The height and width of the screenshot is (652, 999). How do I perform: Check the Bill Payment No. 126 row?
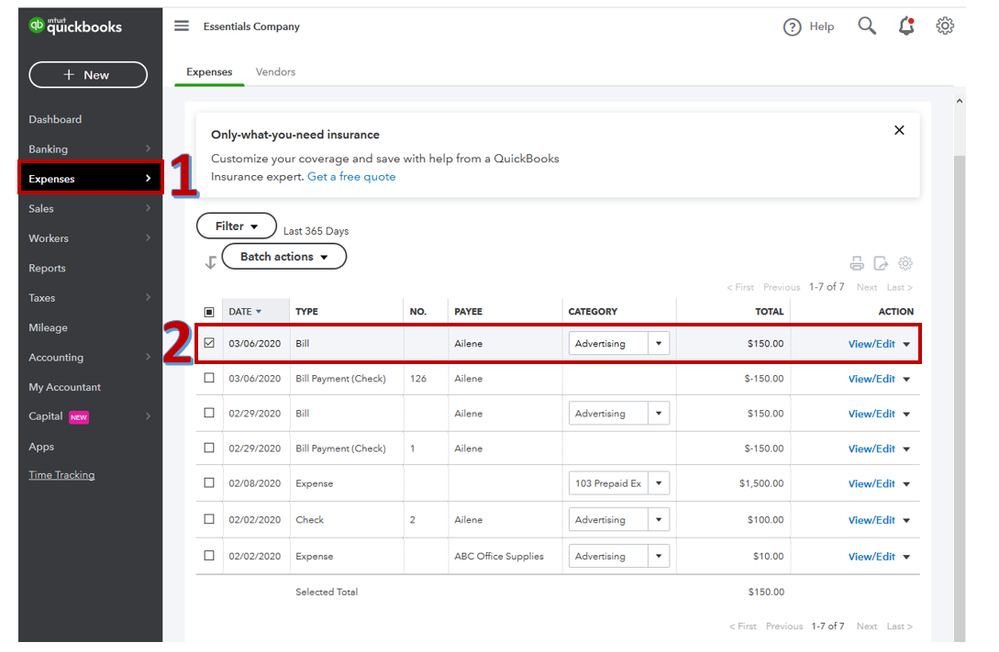pyautogui.click(x=209, y=378)
